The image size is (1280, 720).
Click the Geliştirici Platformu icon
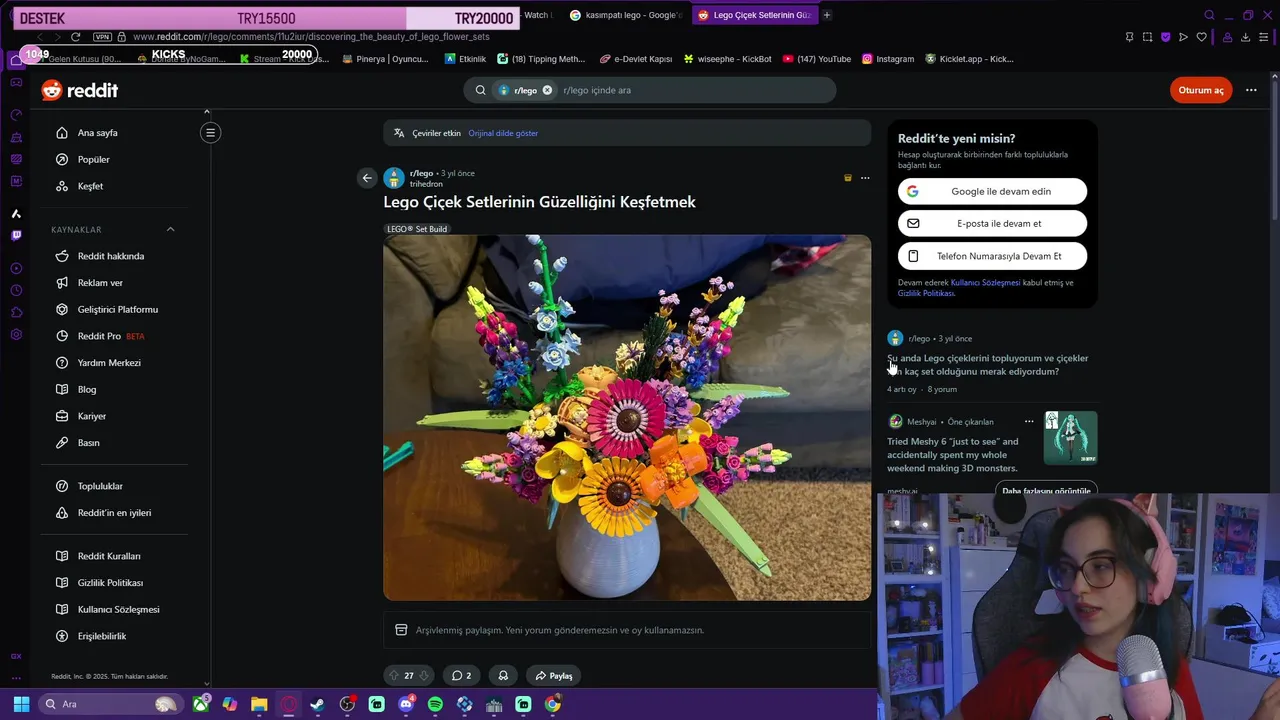point(62,309)
